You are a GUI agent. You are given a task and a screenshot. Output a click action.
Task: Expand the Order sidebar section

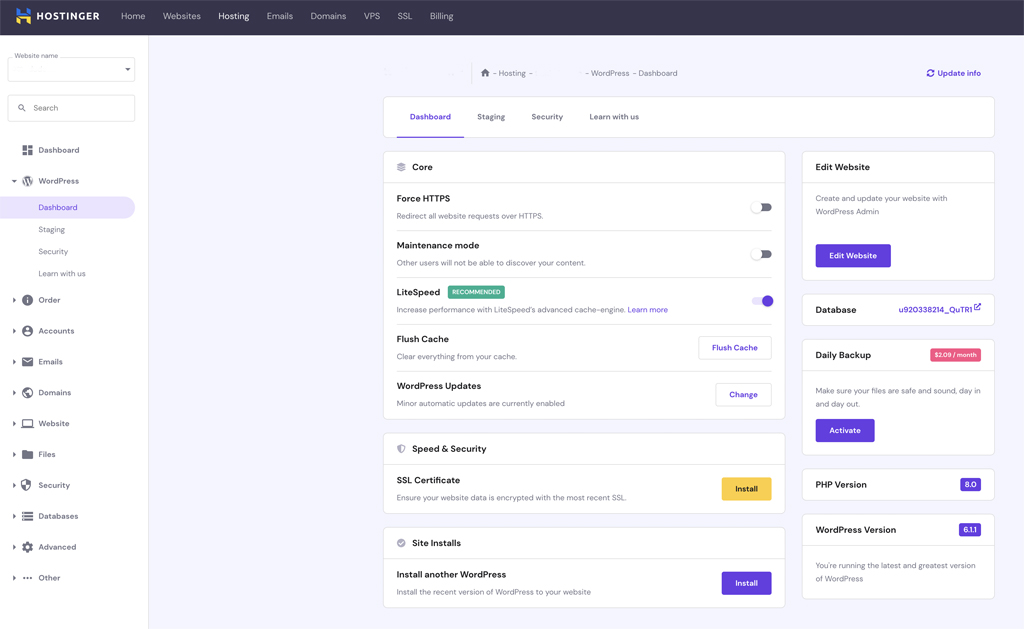click(x=14, y=300)
